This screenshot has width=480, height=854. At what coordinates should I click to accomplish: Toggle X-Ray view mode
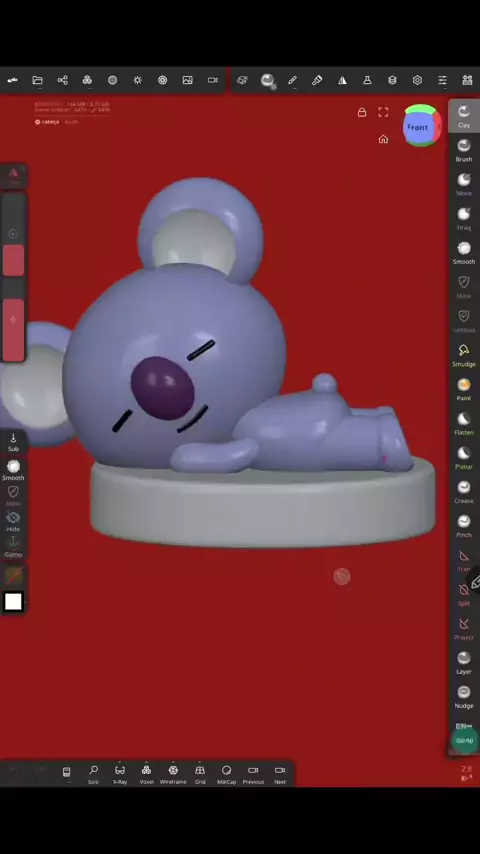coord(120,774)
